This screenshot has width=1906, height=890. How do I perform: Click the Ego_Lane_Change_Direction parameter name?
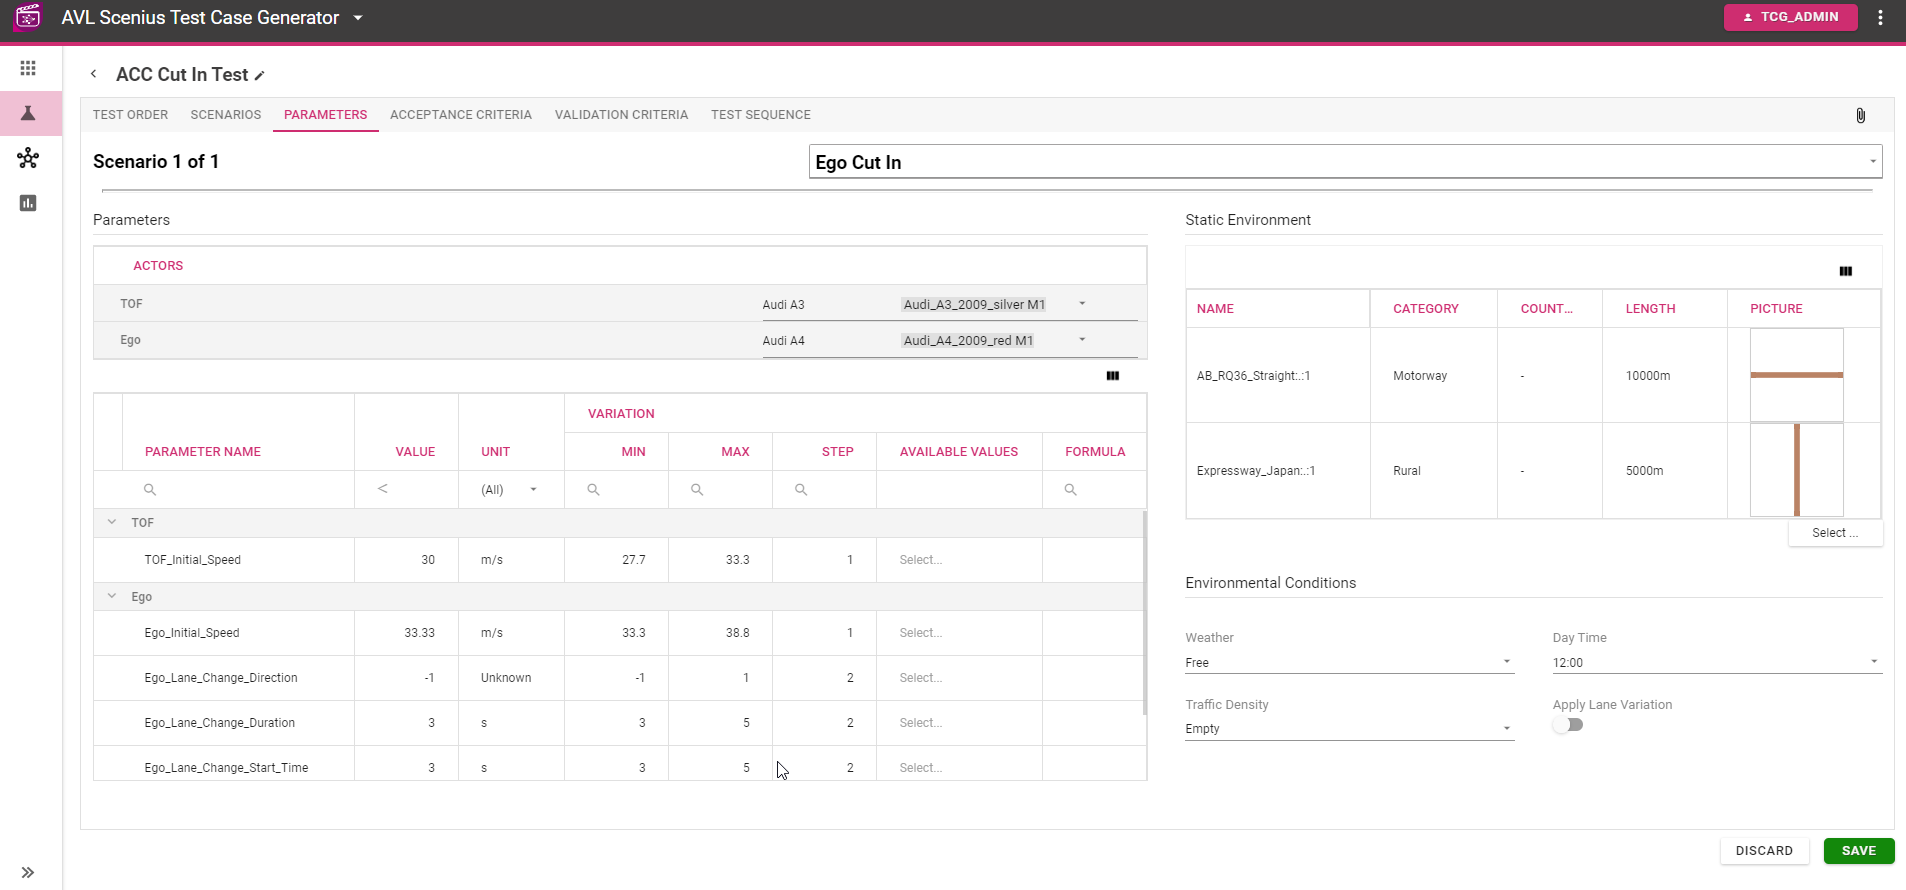[221, 678]
